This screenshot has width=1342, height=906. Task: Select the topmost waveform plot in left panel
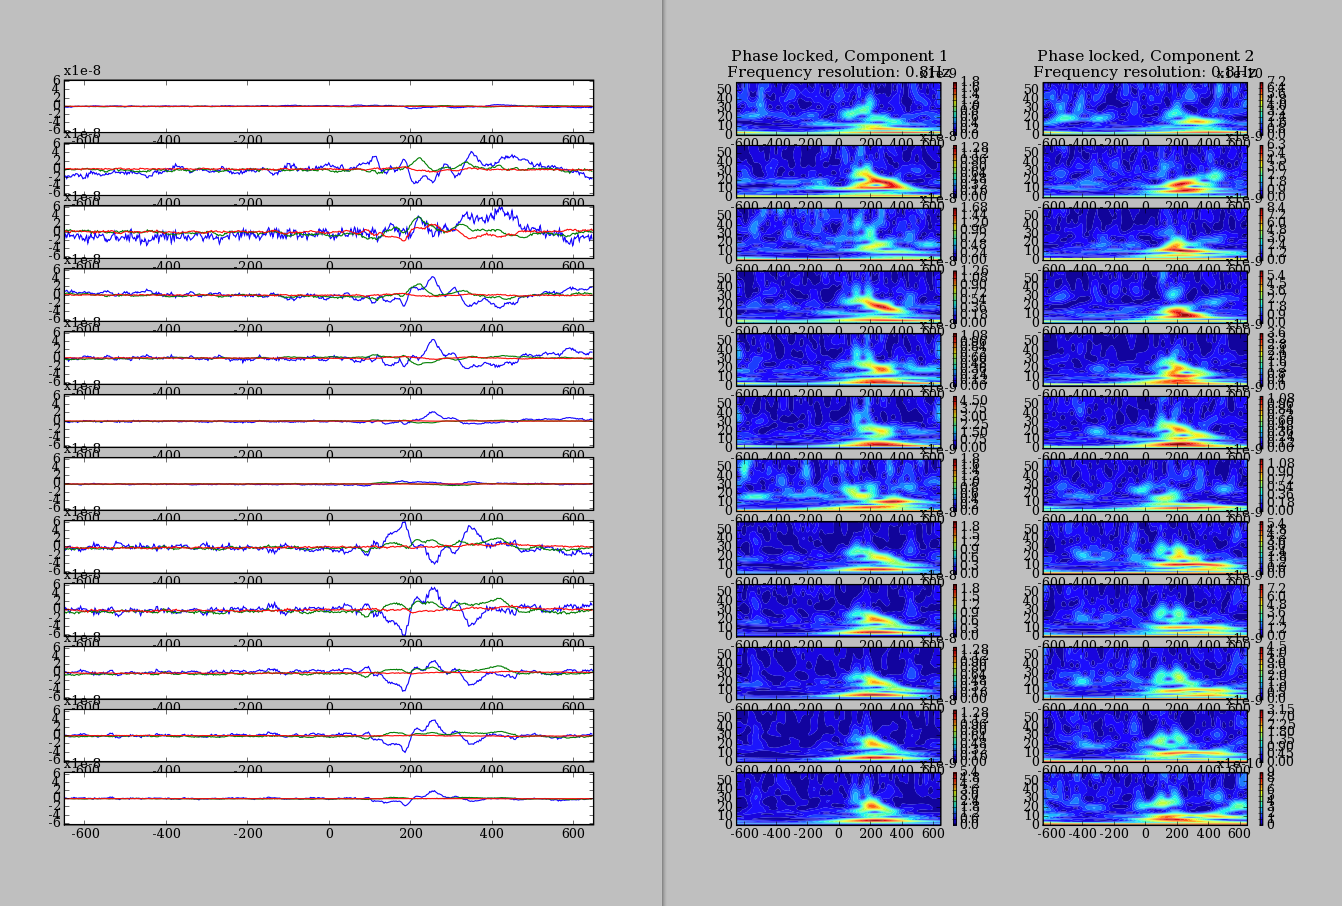coord(329,106)
